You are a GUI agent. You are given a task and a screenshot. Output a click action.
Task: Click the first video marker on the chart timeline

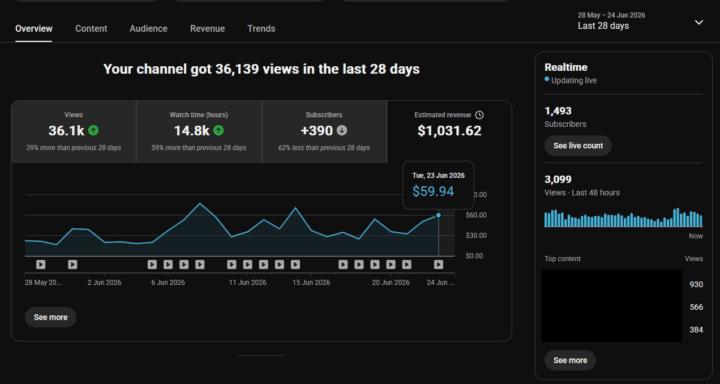click(x=41, y=265)
